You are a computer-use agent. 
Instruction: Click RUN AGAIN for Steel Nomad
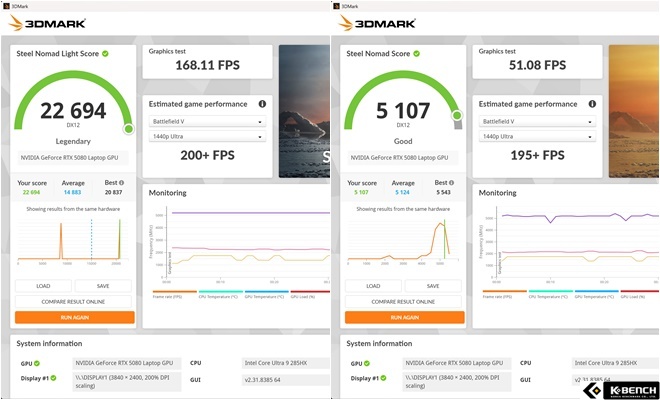pos(405,317)
